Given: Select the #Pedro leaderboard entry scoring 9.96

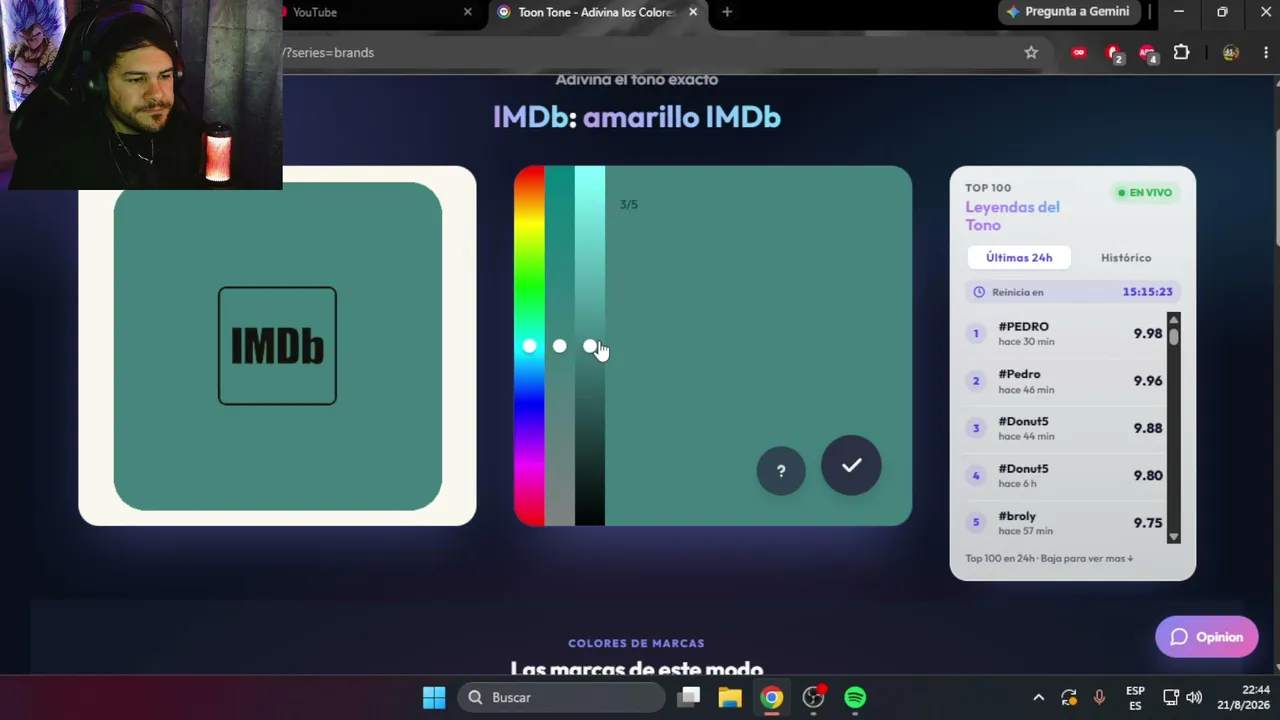Looking at the screenshot, I should point(1065,381).
